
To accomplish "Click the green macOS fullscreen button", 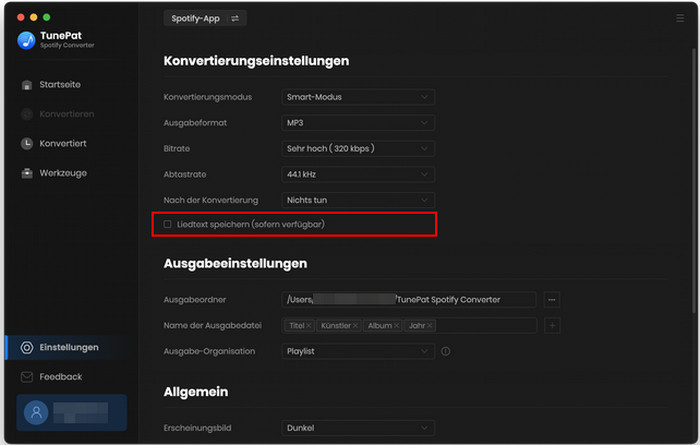I will [46, 17].
